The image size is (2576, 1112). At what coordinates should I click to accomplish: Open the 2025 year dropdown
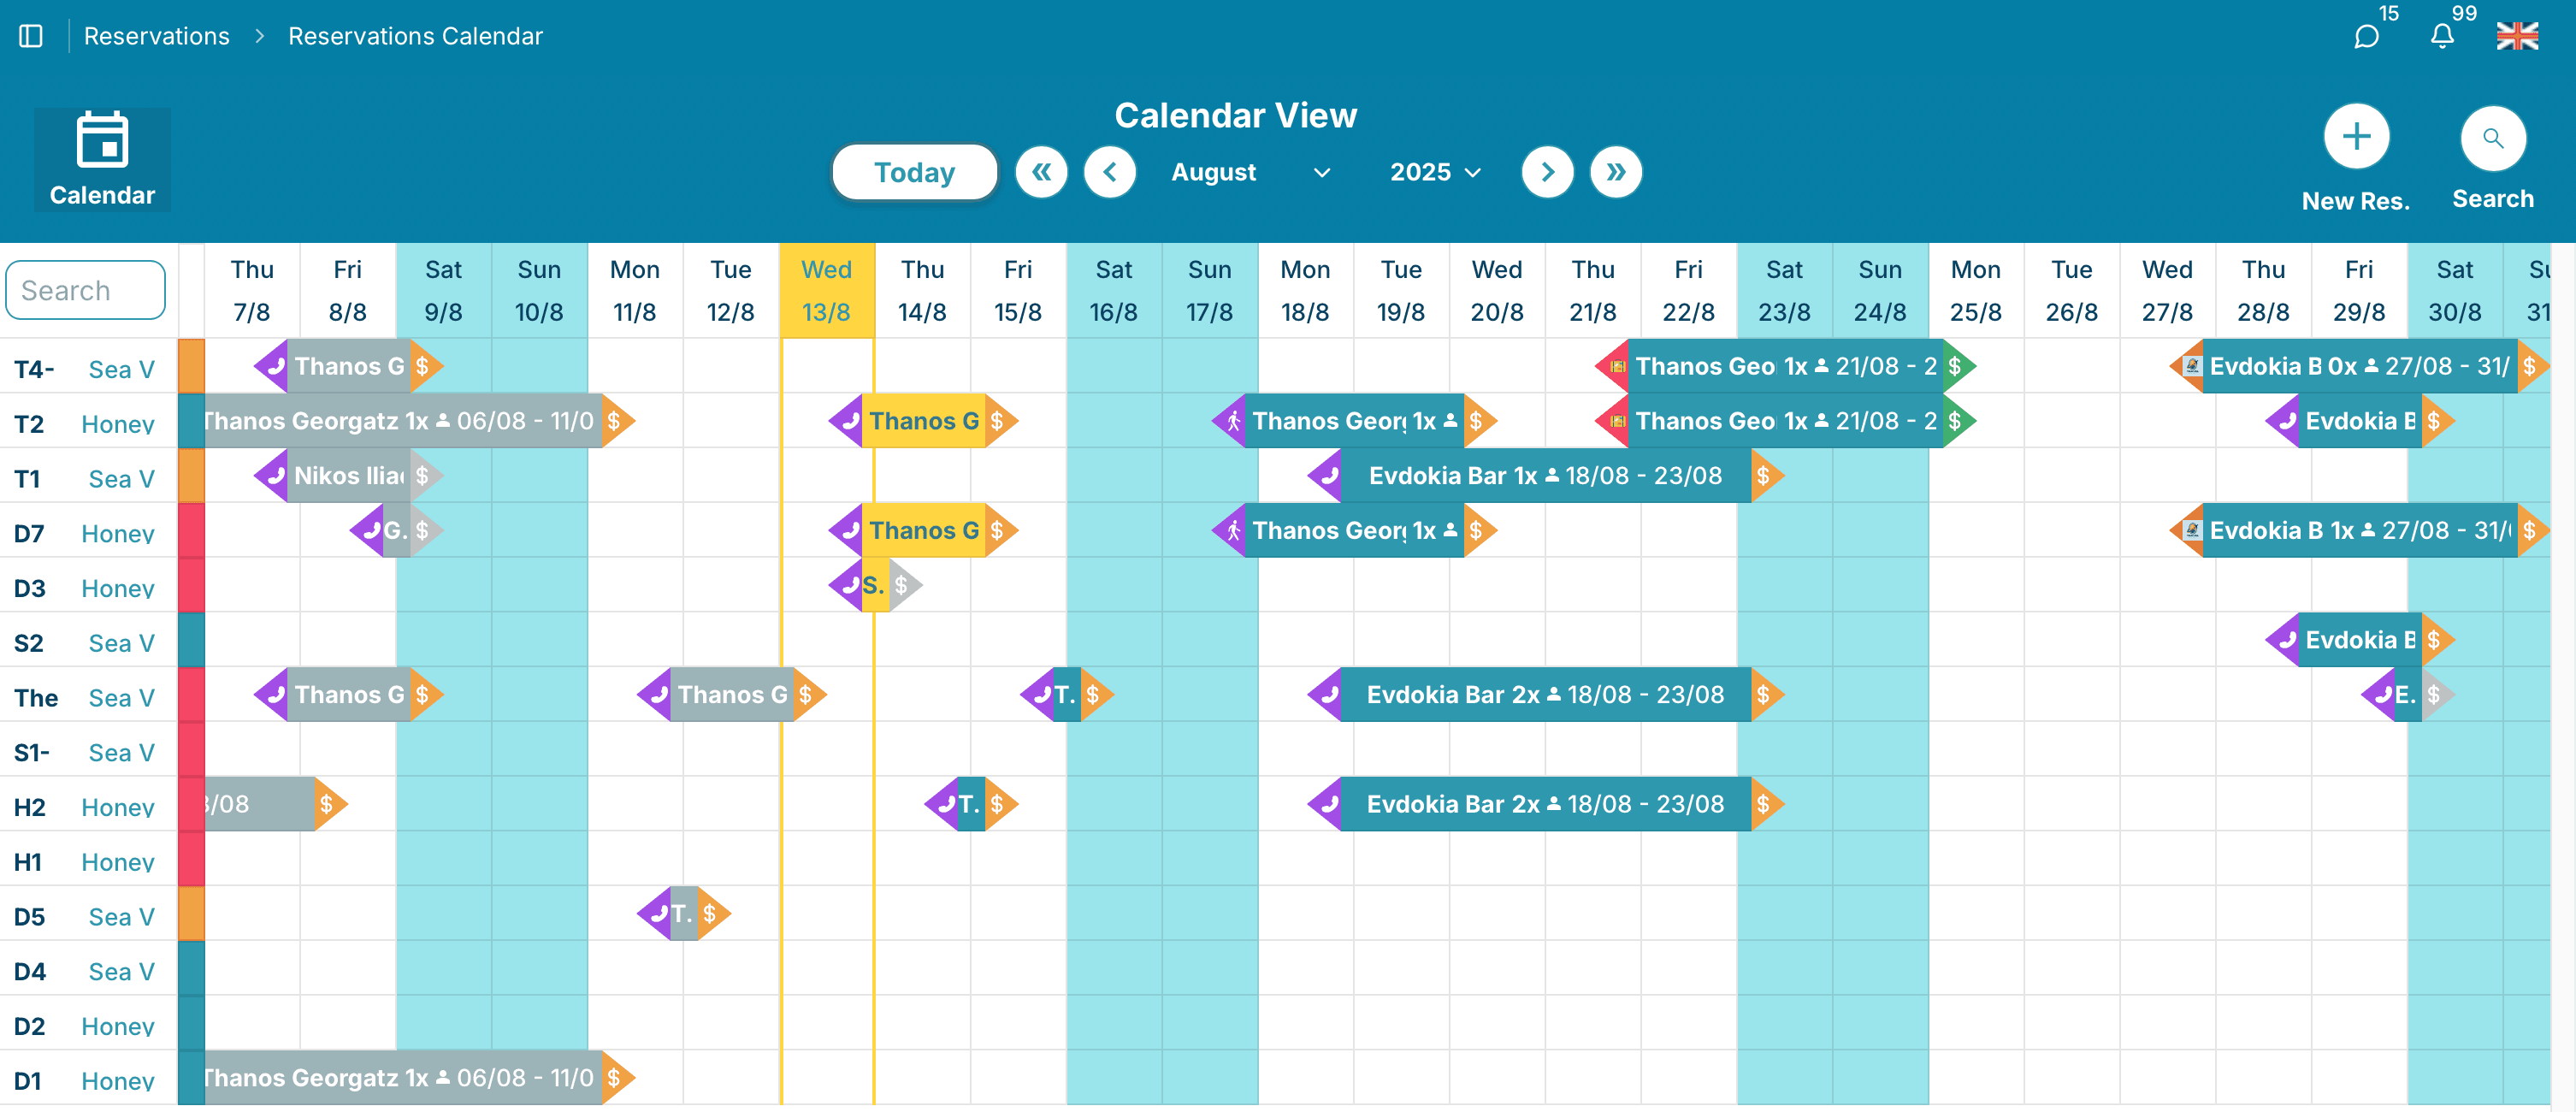(x=1435, y=172)
